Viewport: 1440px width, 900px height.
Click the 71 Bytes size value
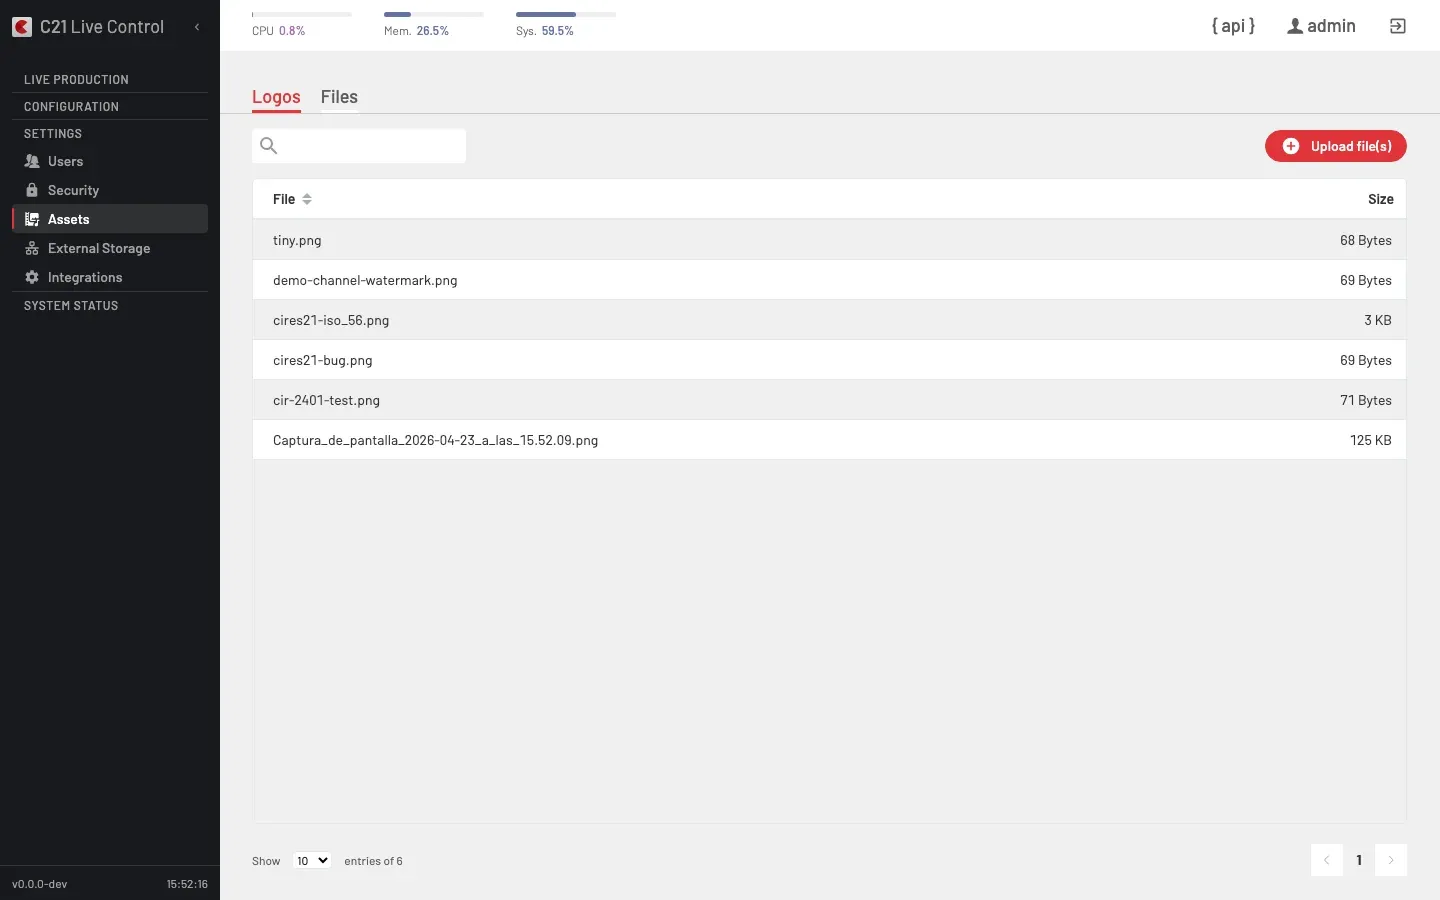(x=1366, y=400)
